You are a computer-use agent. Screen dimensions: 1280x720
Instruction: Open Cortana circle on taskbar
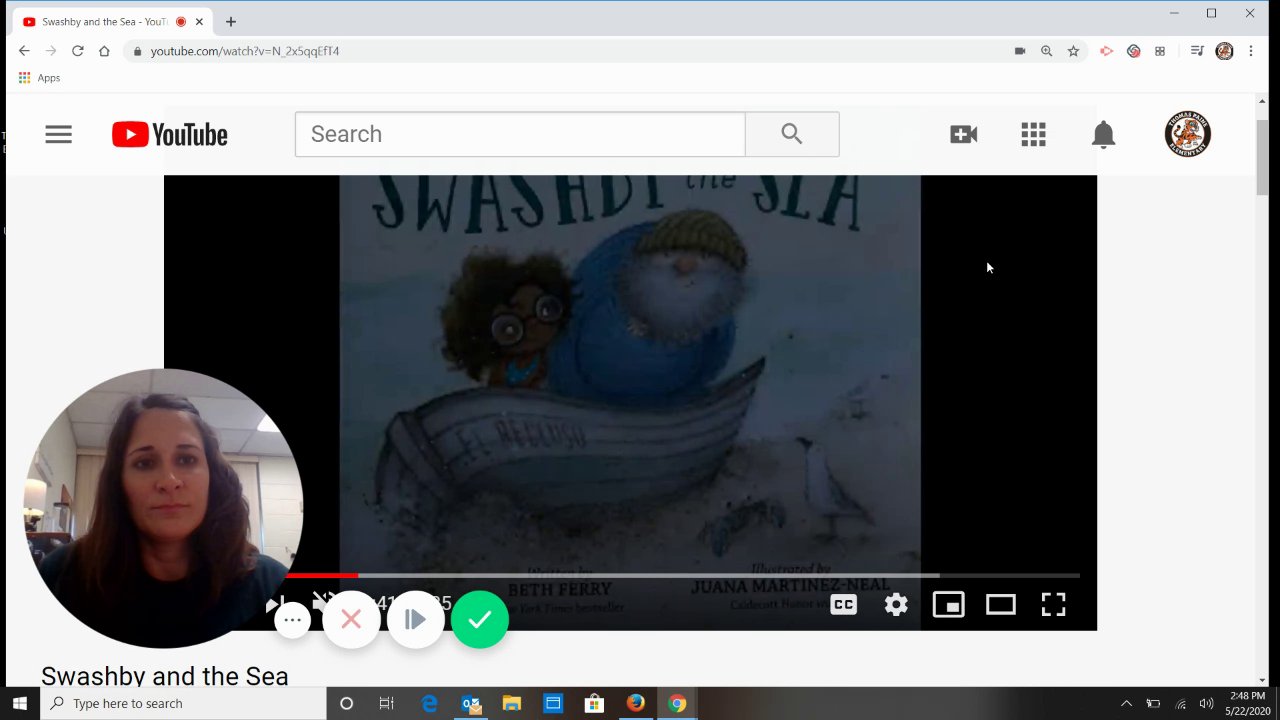(x=346, y=704)
